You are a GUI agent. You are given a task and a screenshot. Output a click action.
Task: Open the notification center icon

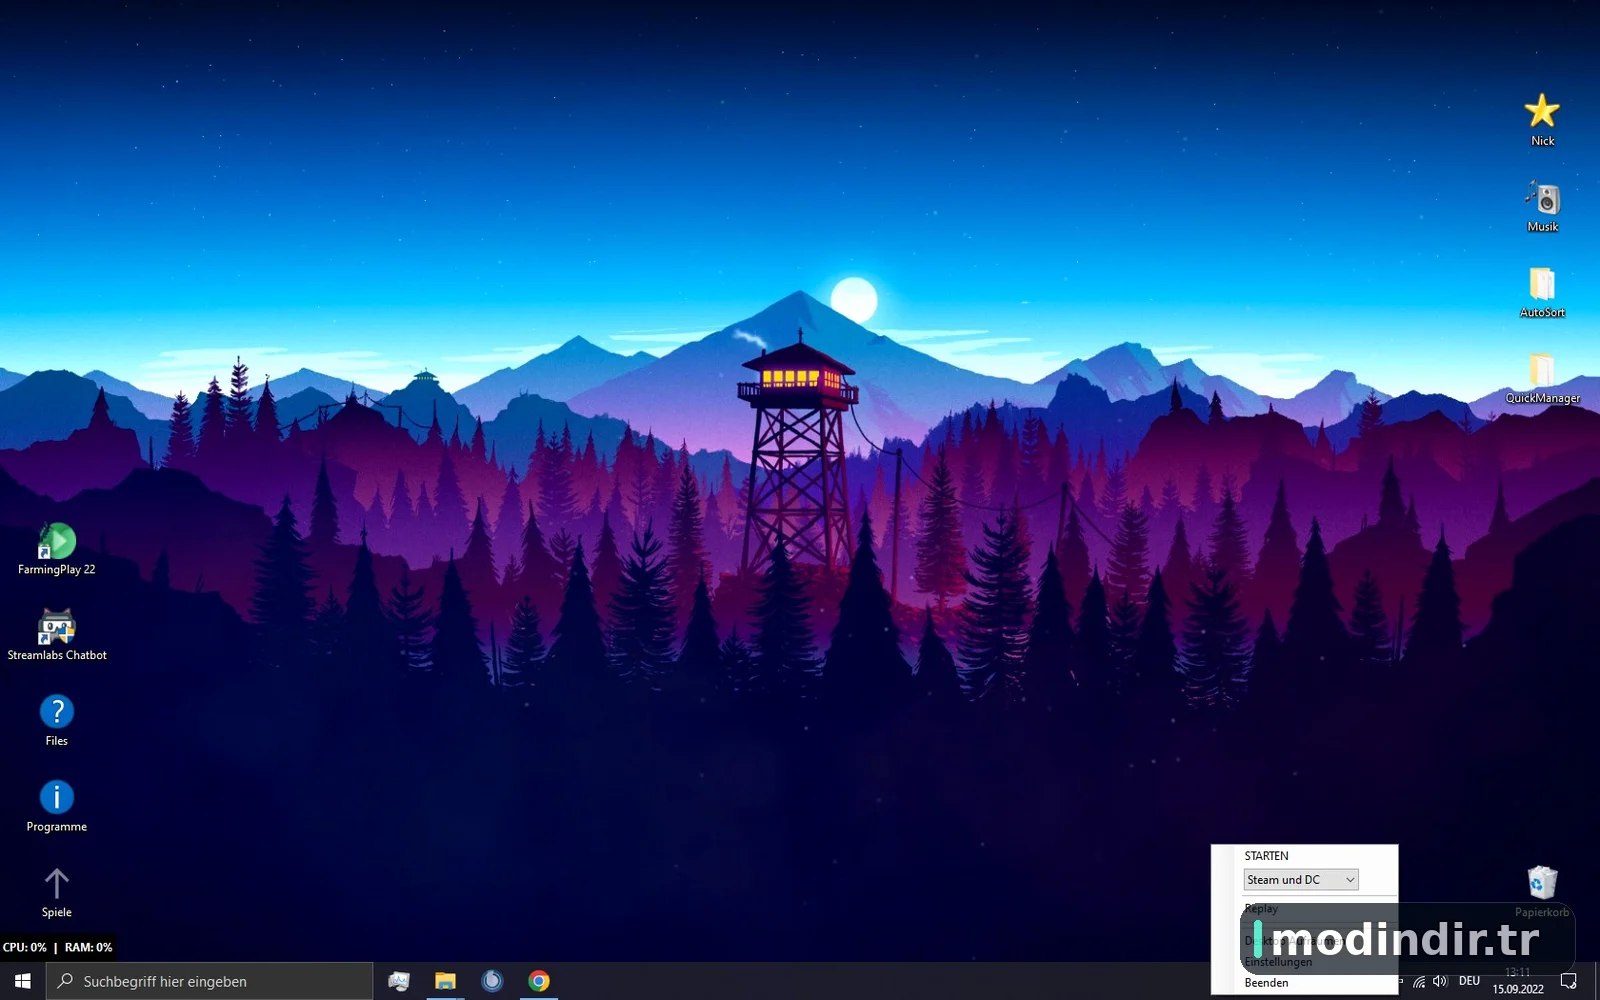(x=1569, y=981)
